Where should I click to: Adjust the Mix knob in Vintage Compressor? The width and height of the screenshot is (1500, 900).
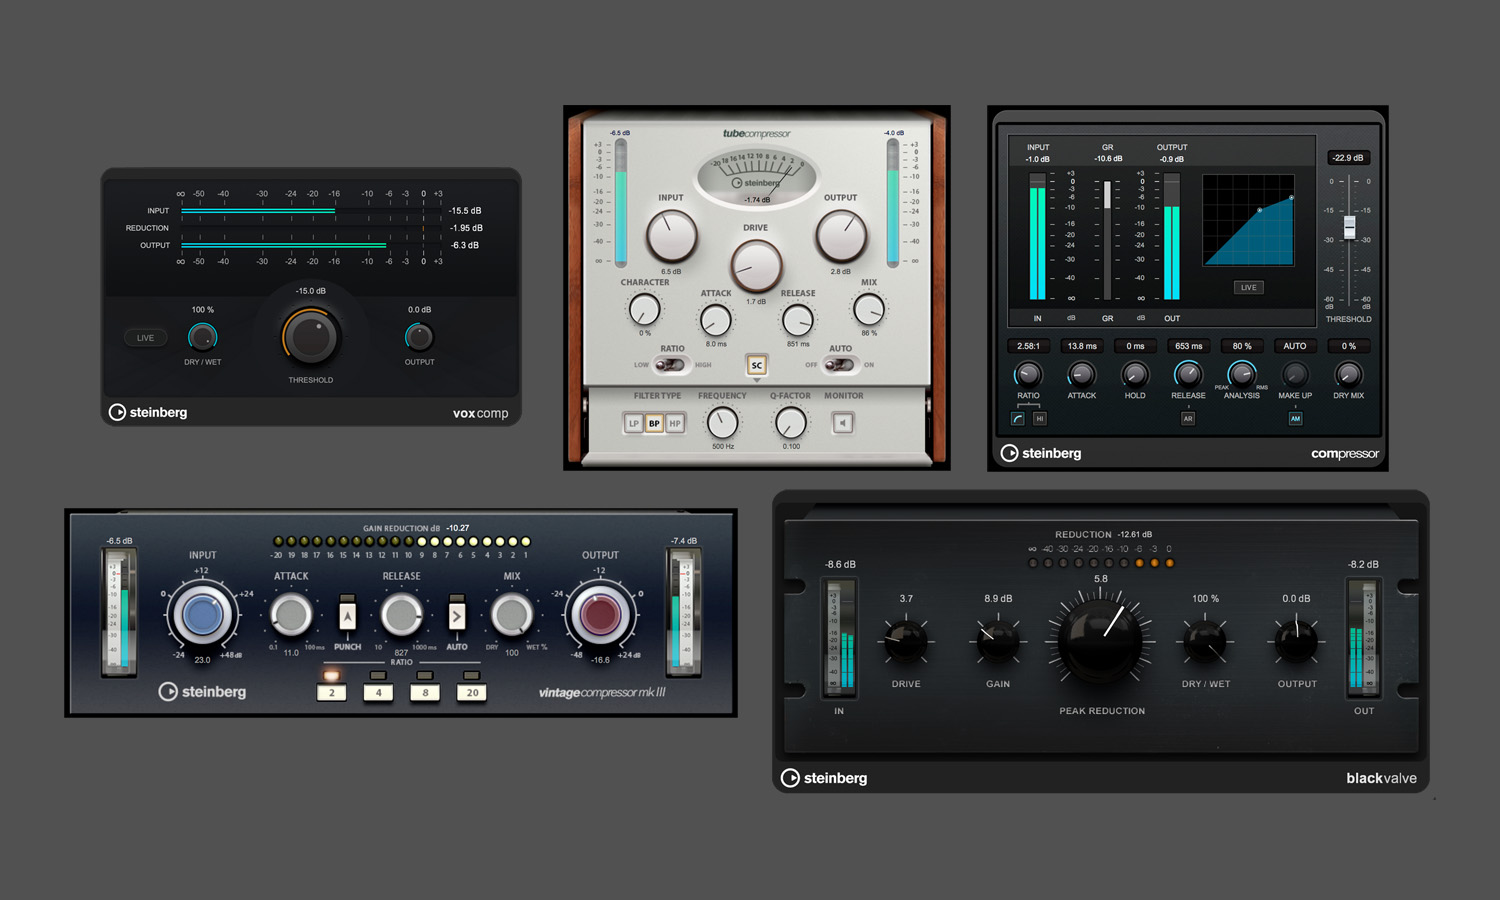pyautogui.click(x=511, y=615)
